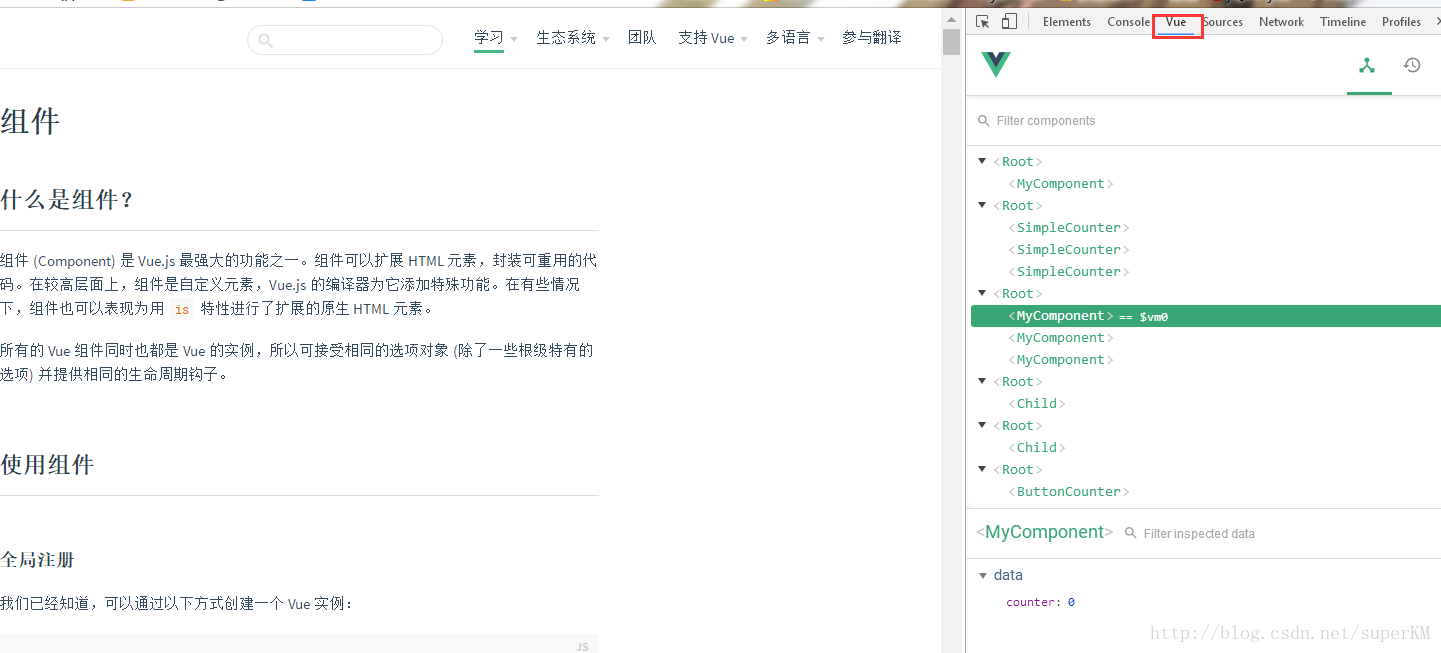Switch to the Console tab
1441x653 pixels.
[x=1128, y=22]
